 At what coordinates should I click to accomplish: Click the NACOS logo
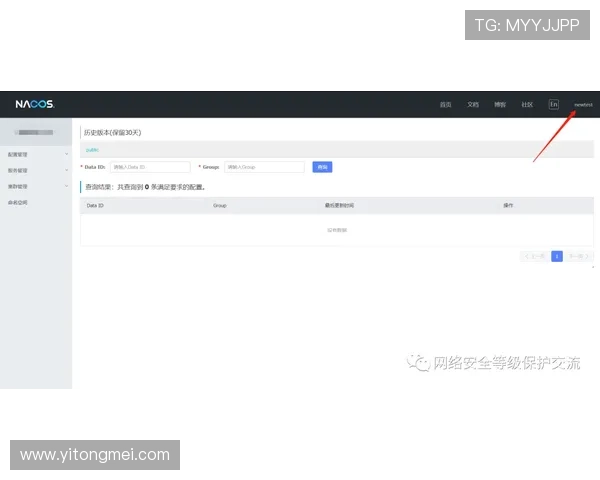click(x=34, y=104)
